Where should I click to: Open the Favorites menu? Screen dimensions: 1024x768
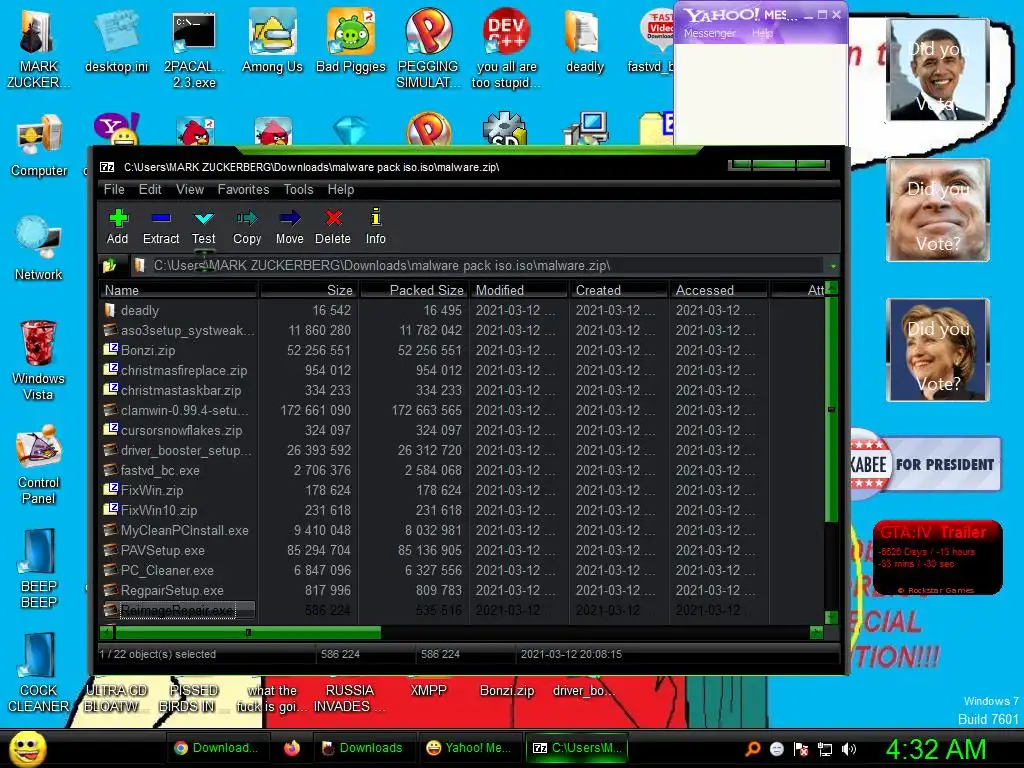pyautogui.click(x=244, y=189)
